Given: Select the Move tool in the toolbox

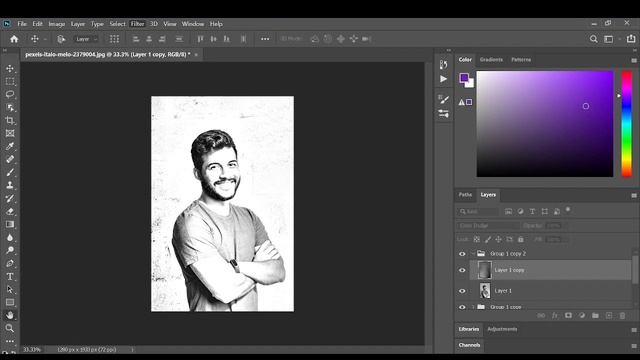Looking at the screenshot, I should [x=10, y=69].
